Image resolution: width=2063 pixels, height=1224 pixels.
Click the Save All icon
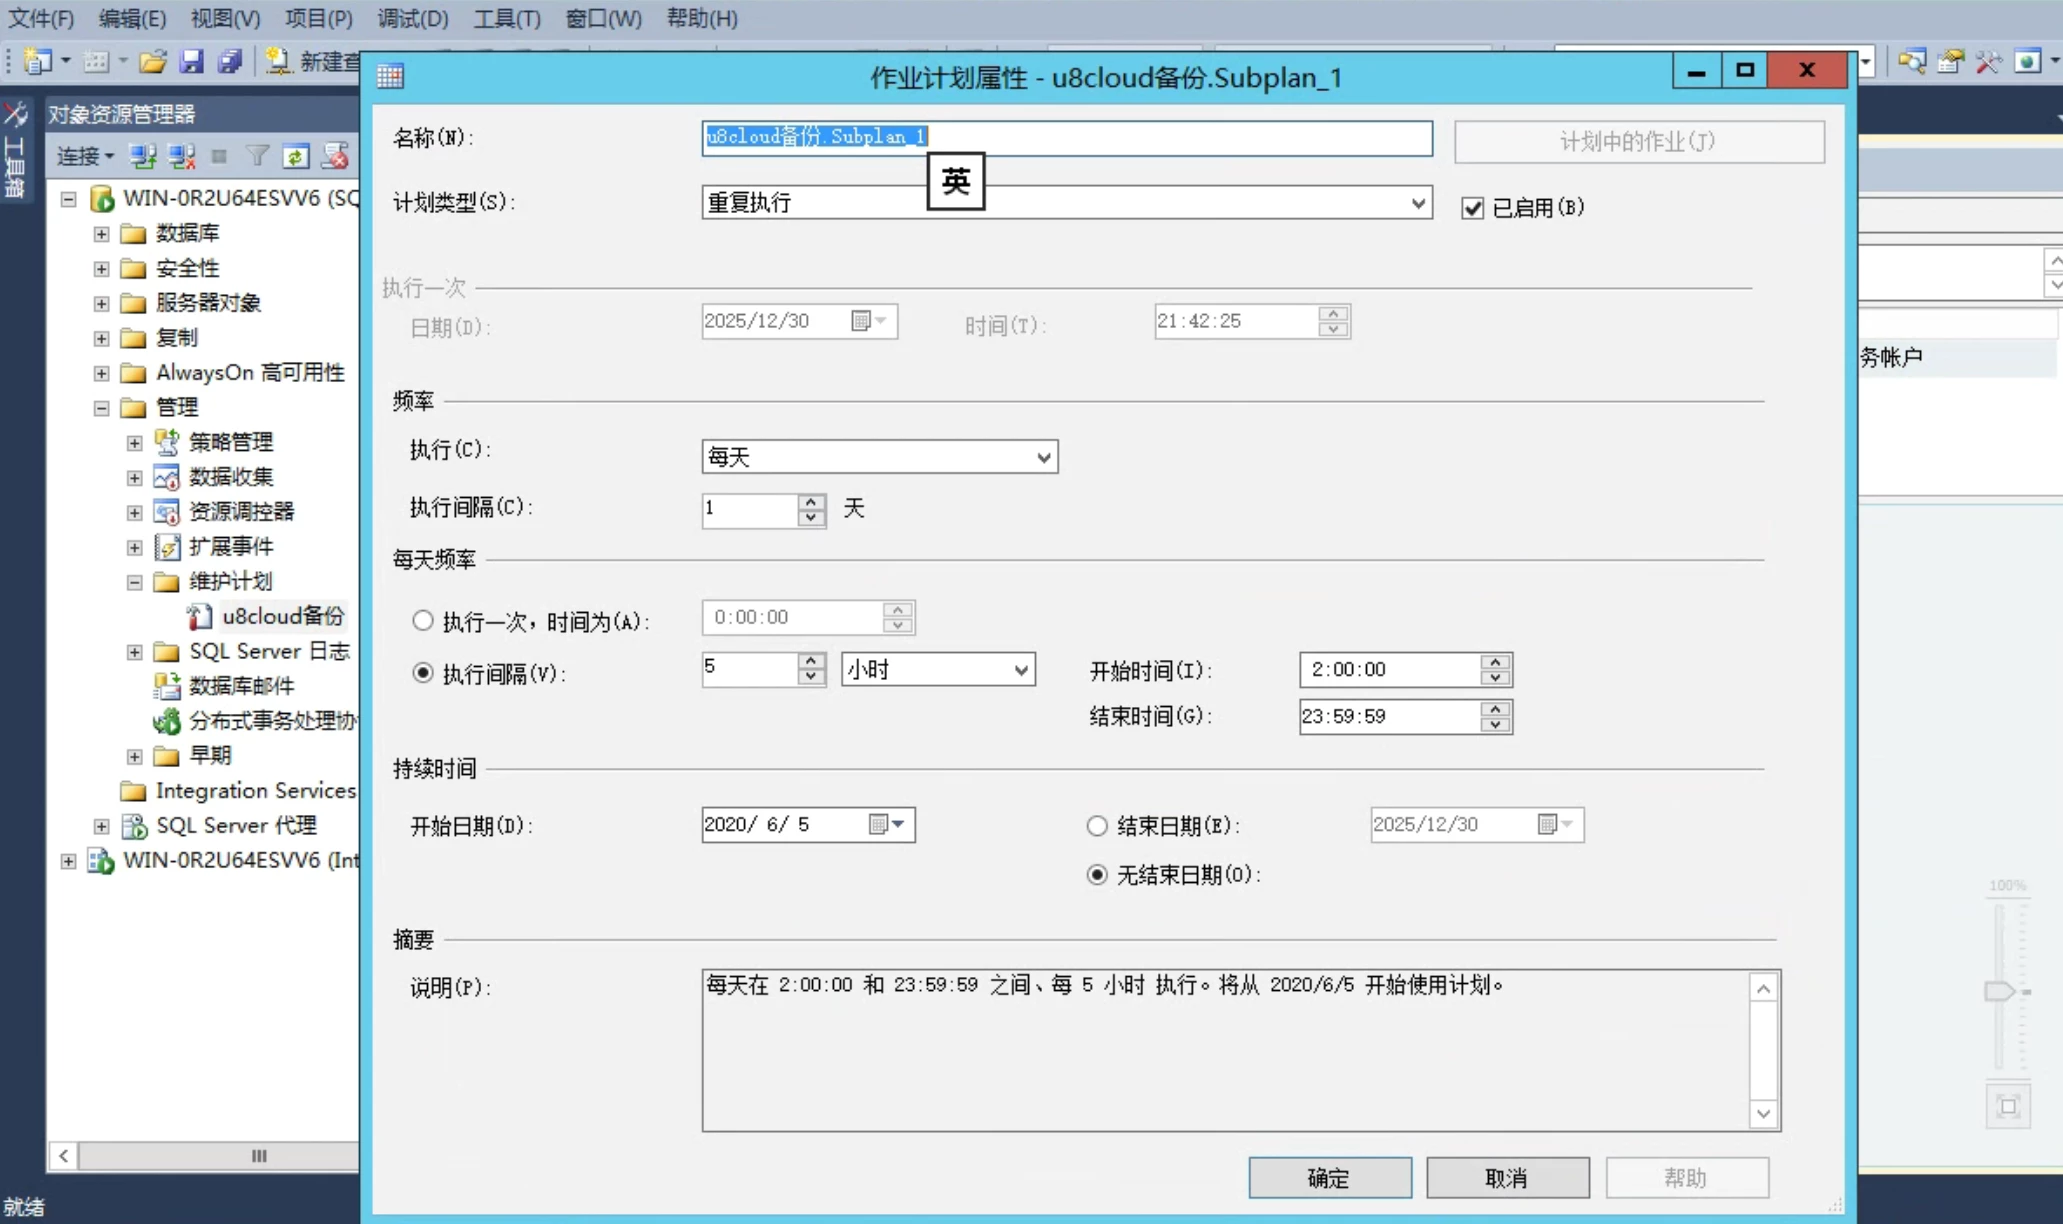click(x=230, y=62)
